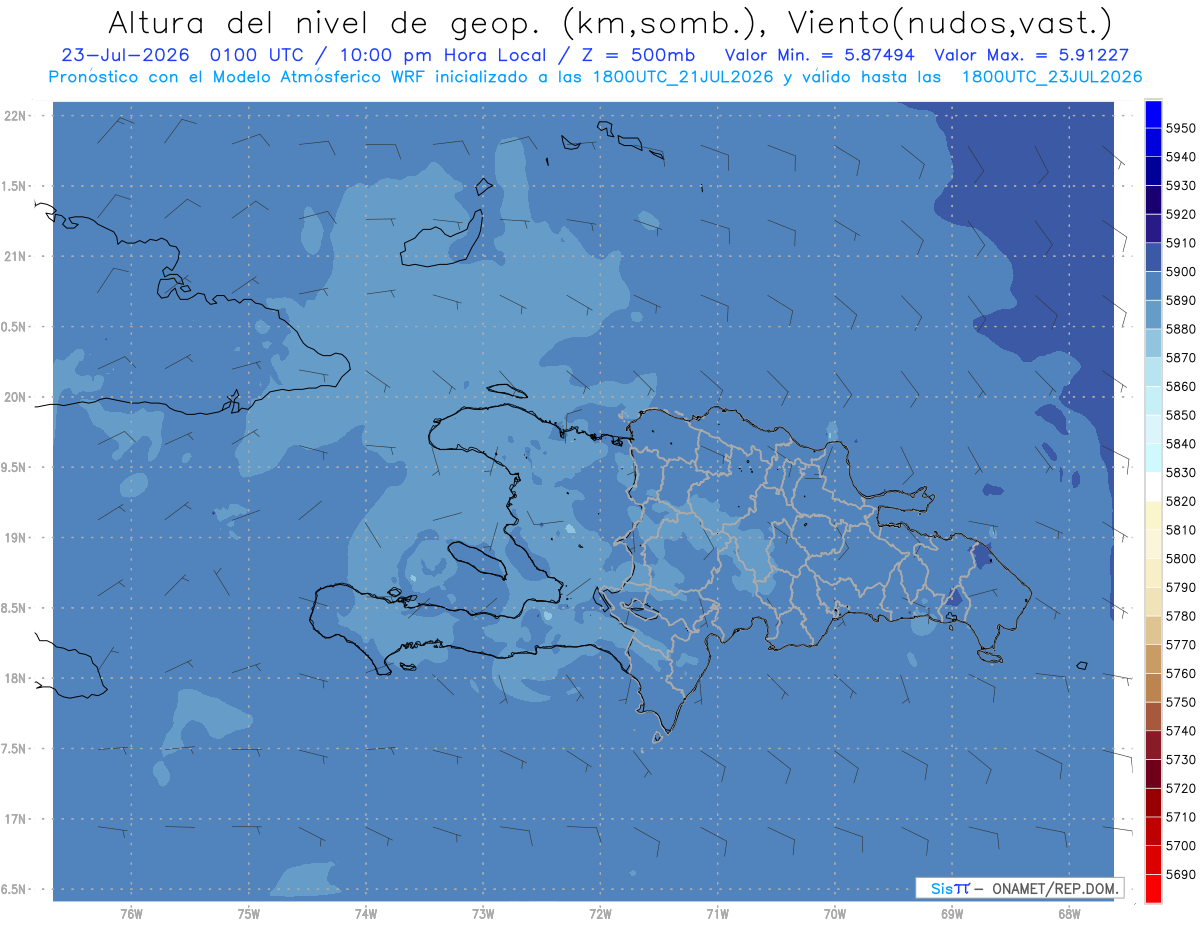The height and width of the screenshot is (927, 1200).
Task: Click the 71W longitude axis label
Action: [x=717, y=915]
